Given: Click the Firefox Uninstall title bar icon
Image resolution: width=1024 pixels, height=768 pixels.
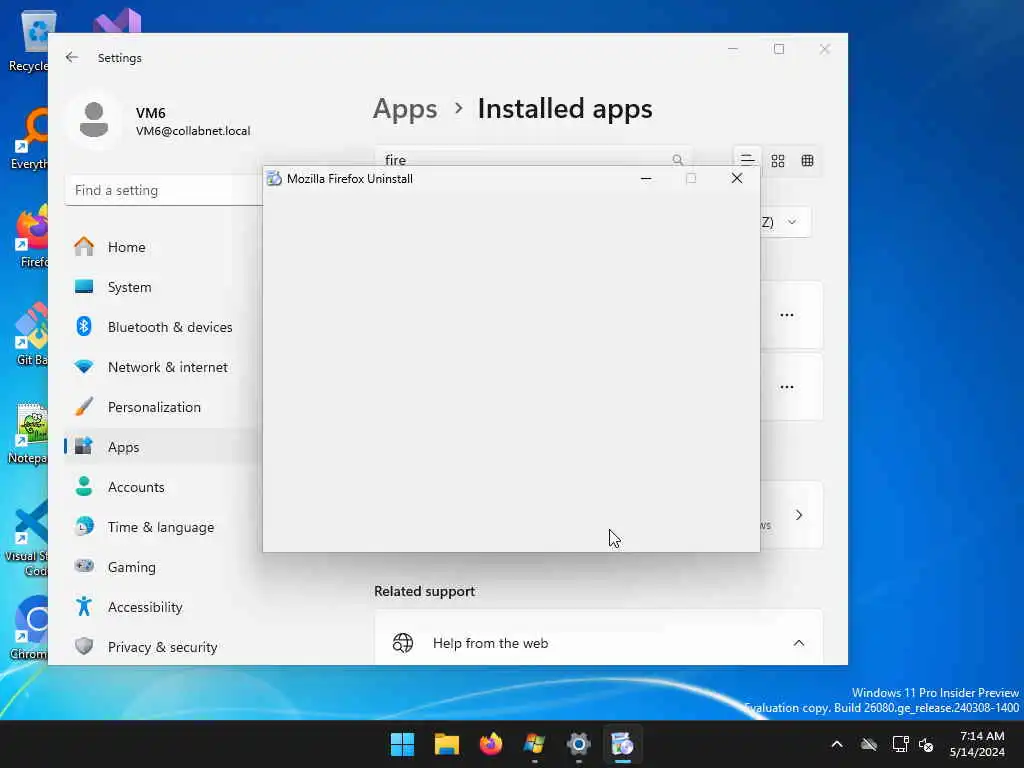Looking at the screenshot, I should pyautogui.click(x=274, y=179).
